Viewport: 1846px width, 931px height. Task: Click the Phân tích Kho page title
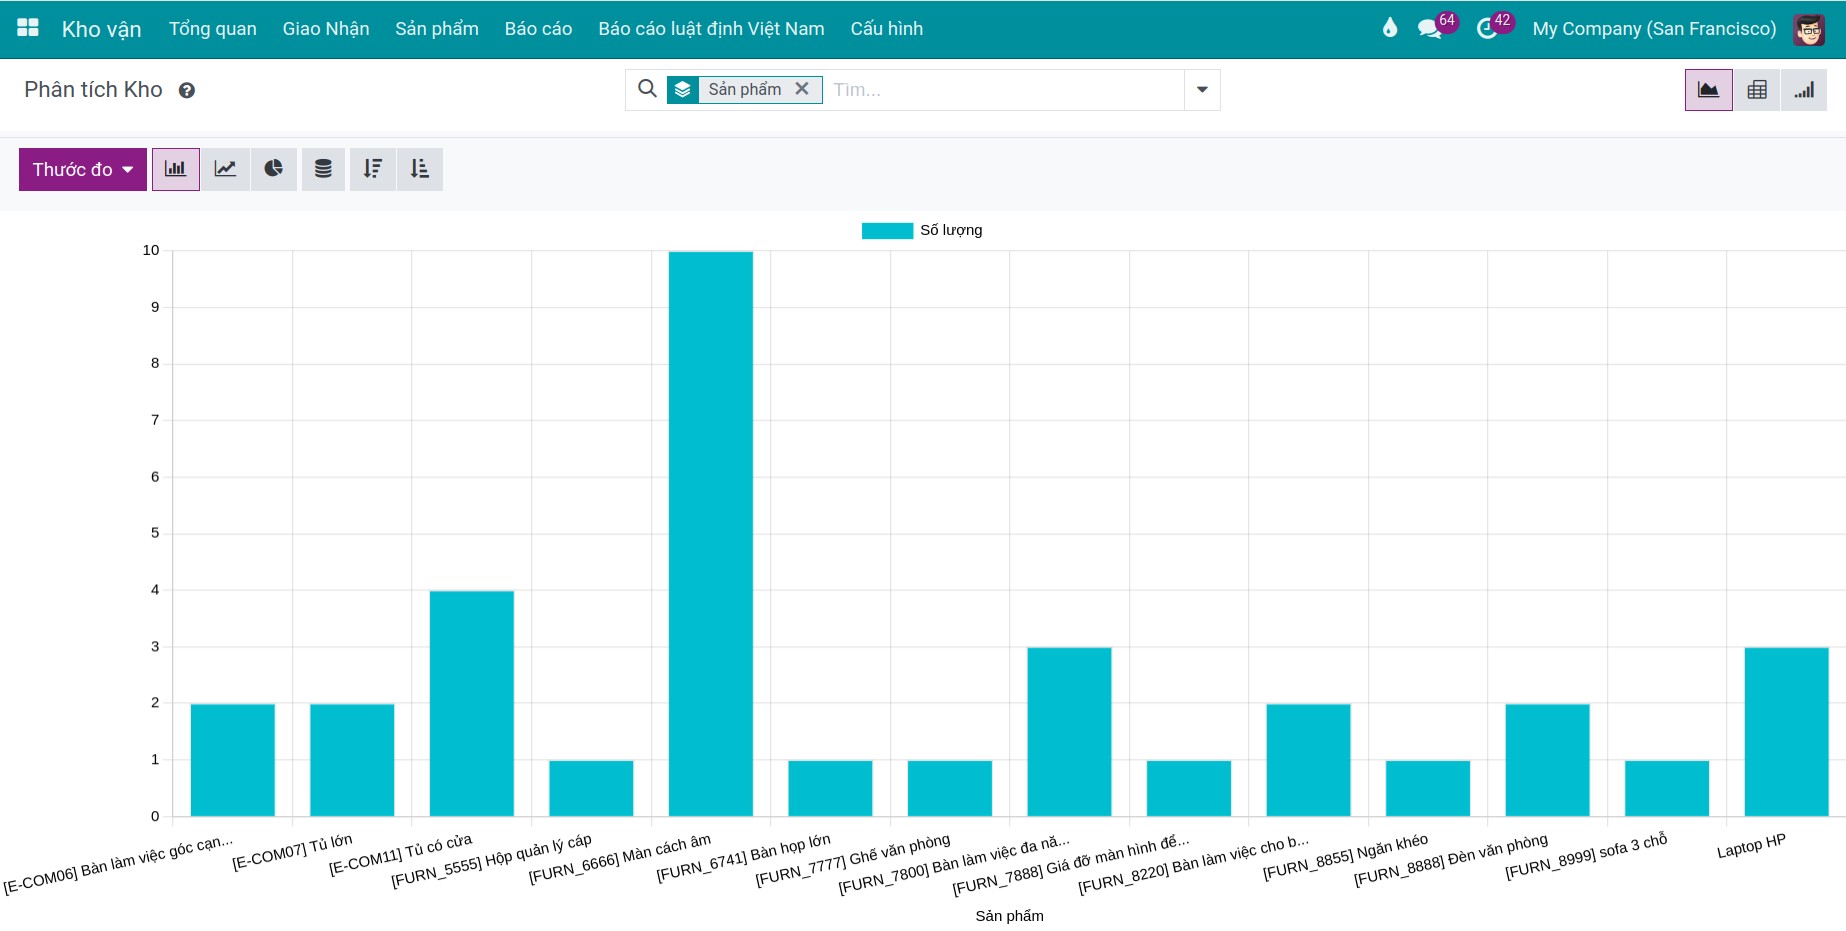pyautogui.click(x=93, y=90)
